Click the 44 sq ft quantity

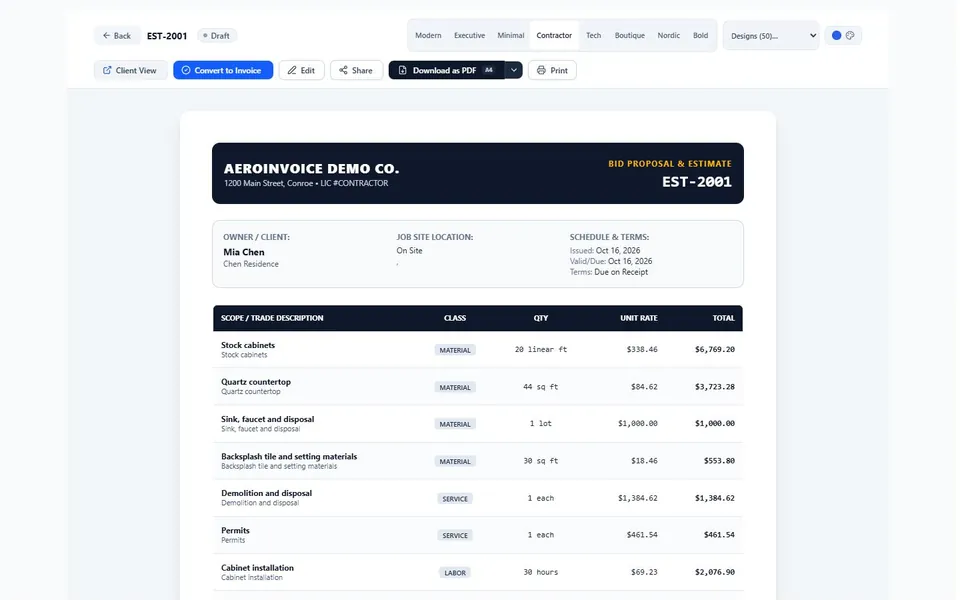click(x=541, y=387)
